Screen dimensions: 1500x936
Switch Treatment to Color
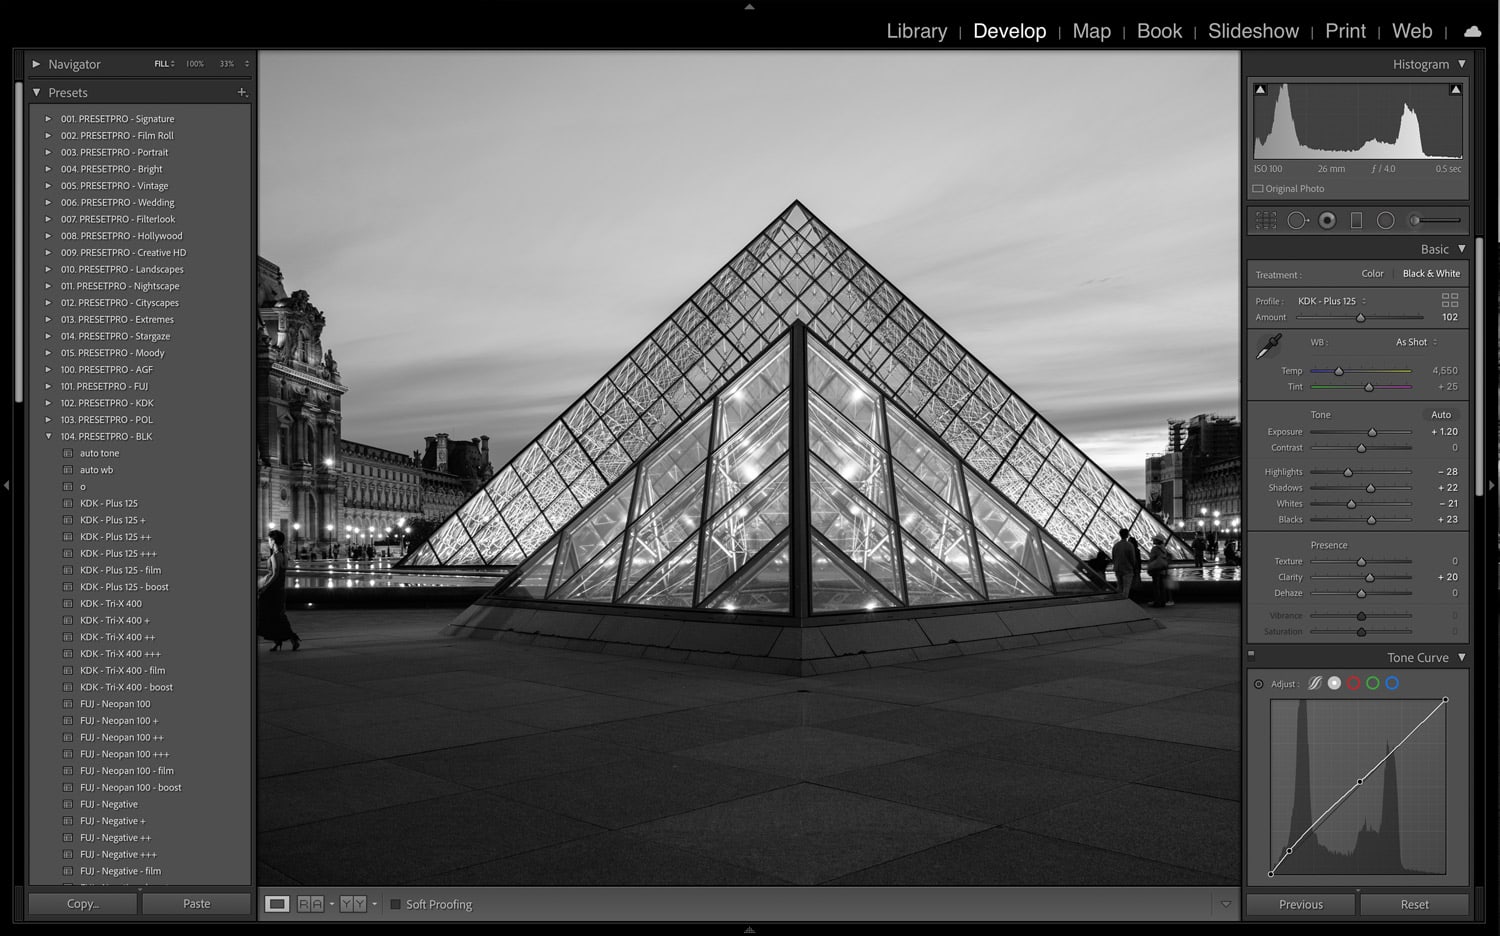[x=1372, y=274]
